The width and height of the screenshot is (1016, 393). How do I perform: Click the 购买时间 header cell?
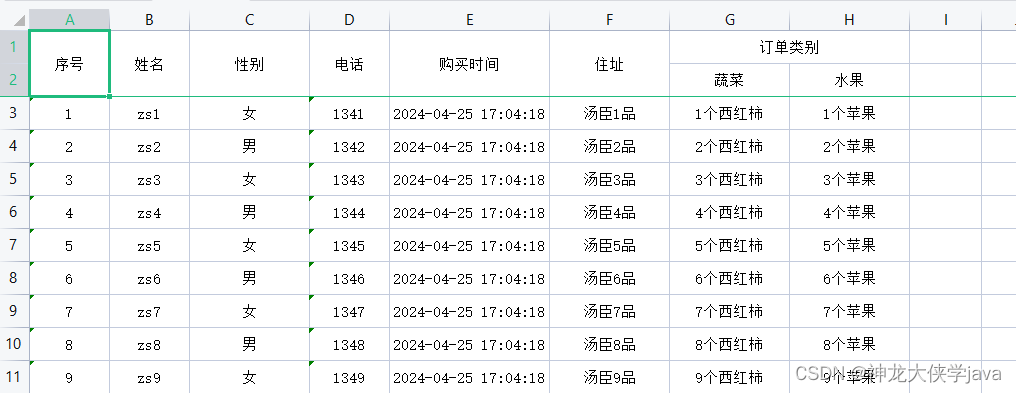[469, 64]
